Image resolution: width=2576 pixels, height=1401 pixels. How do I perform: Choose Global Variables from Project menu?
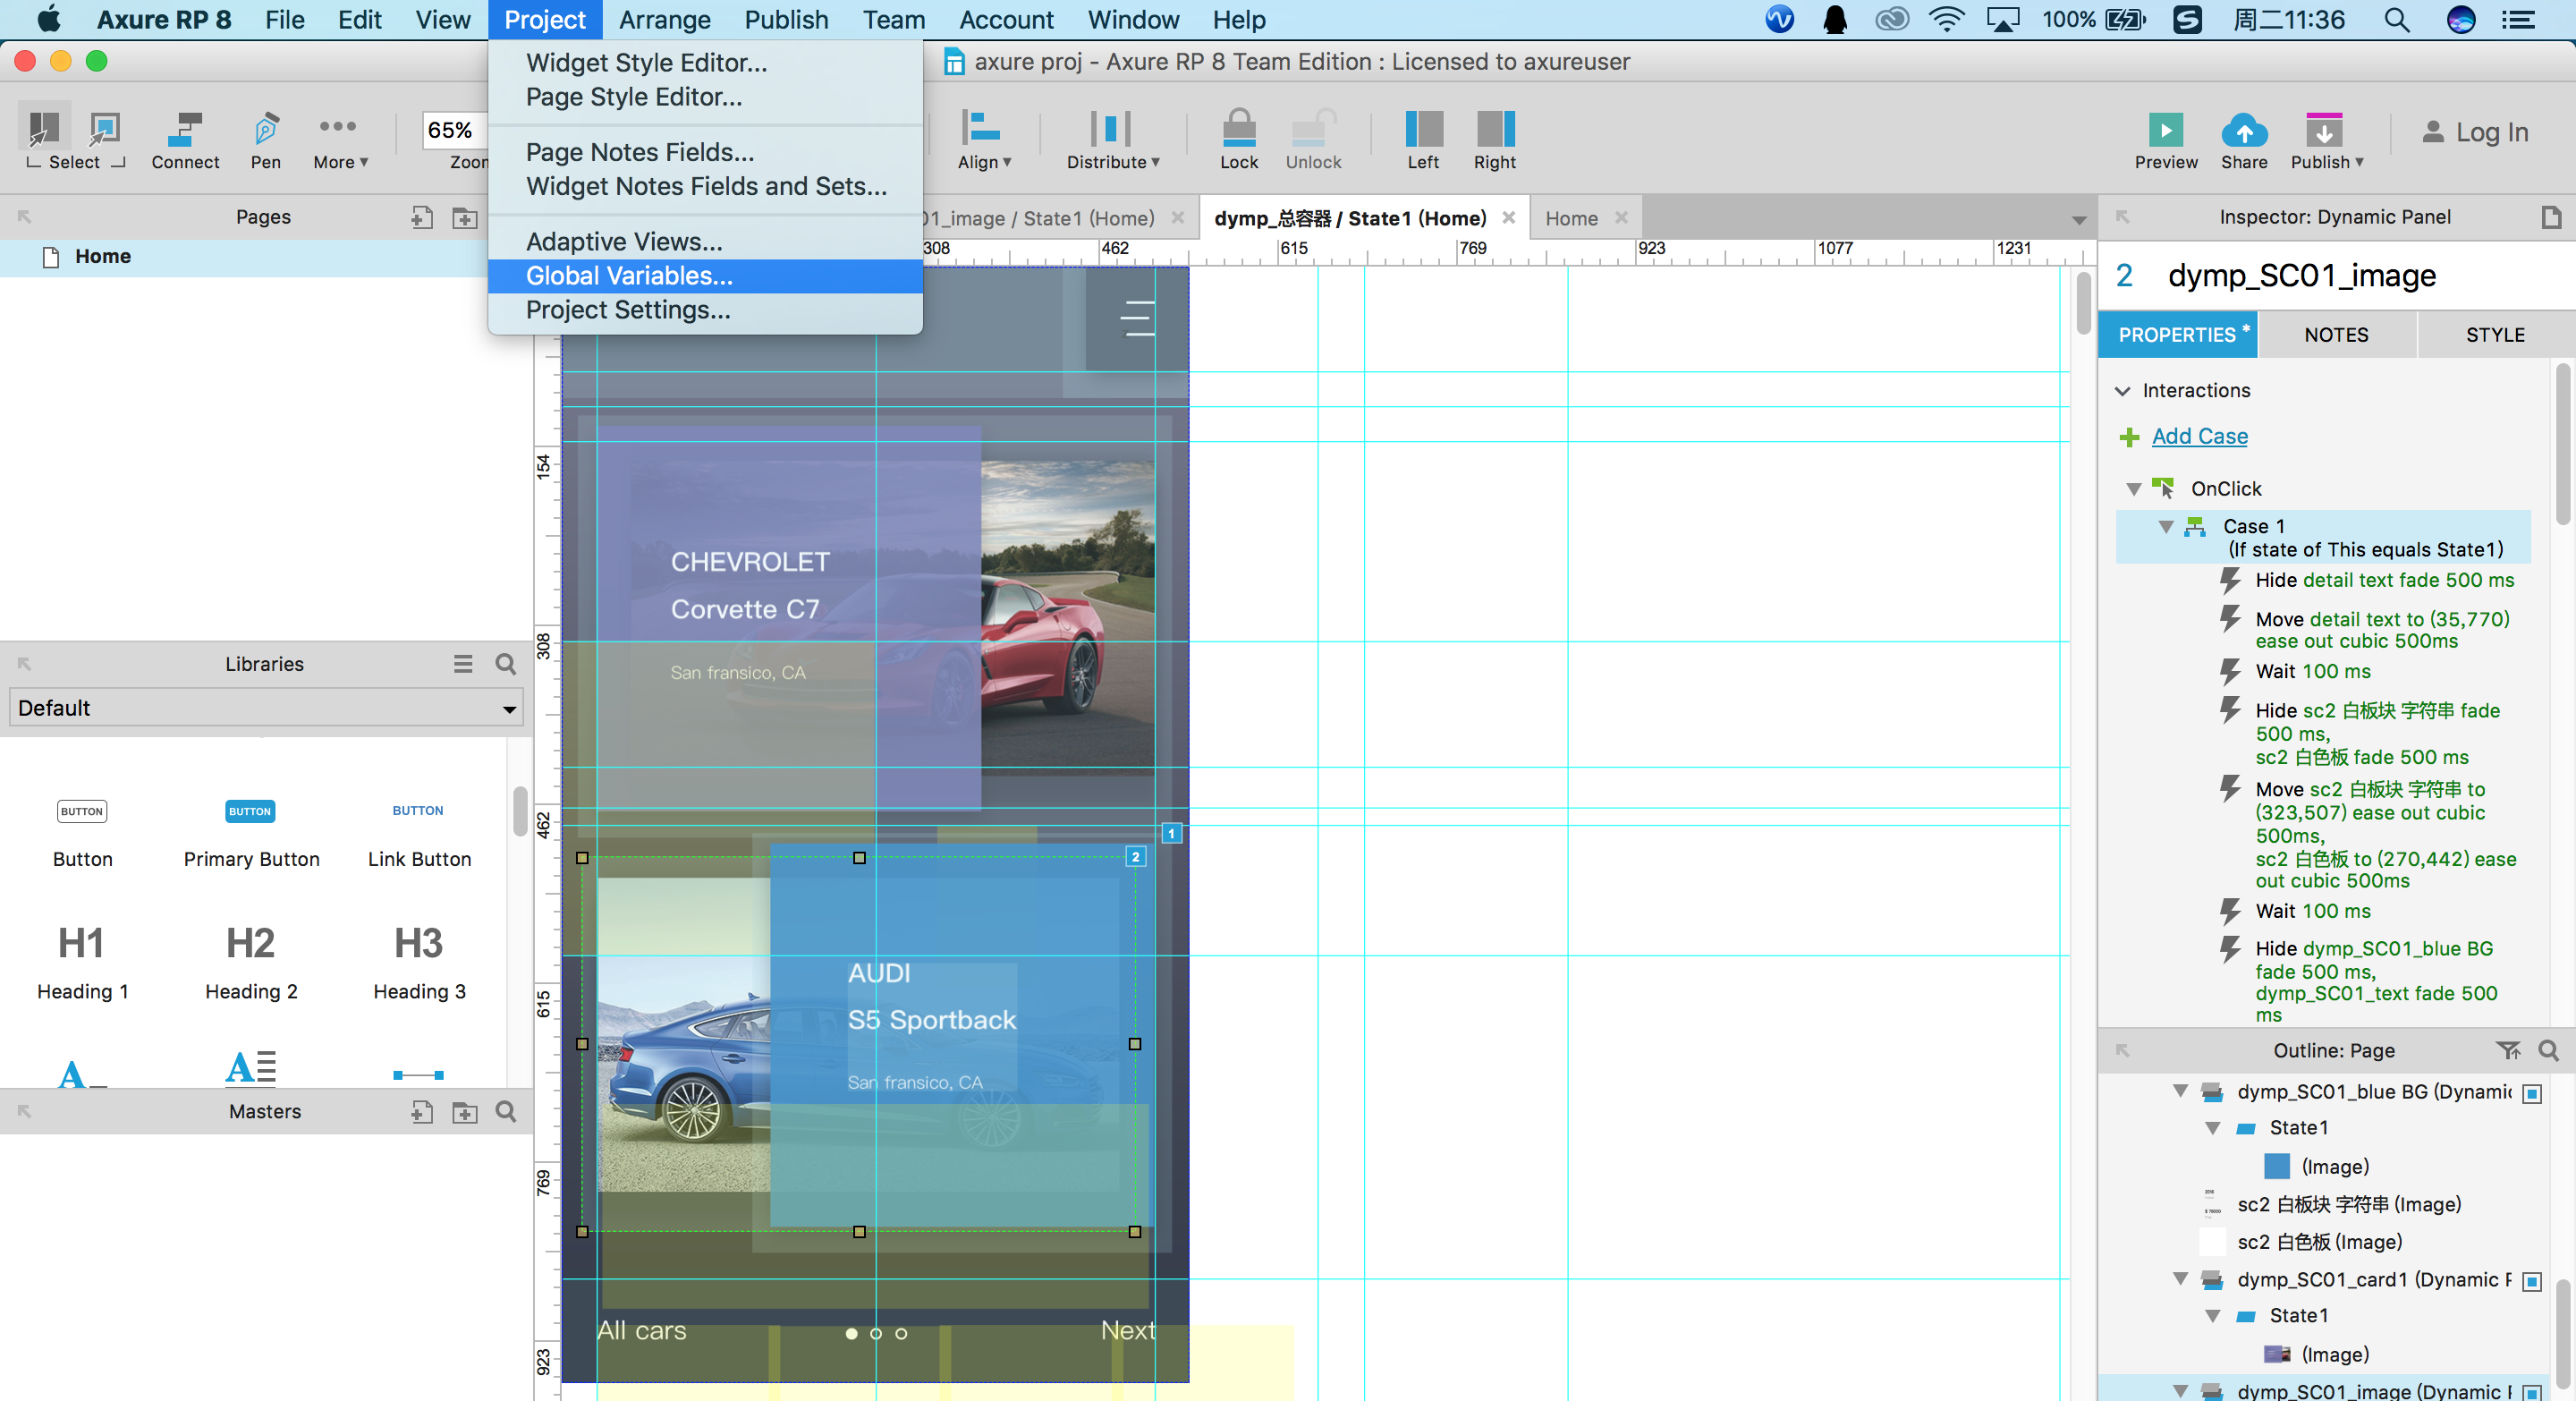coord(629,276)
